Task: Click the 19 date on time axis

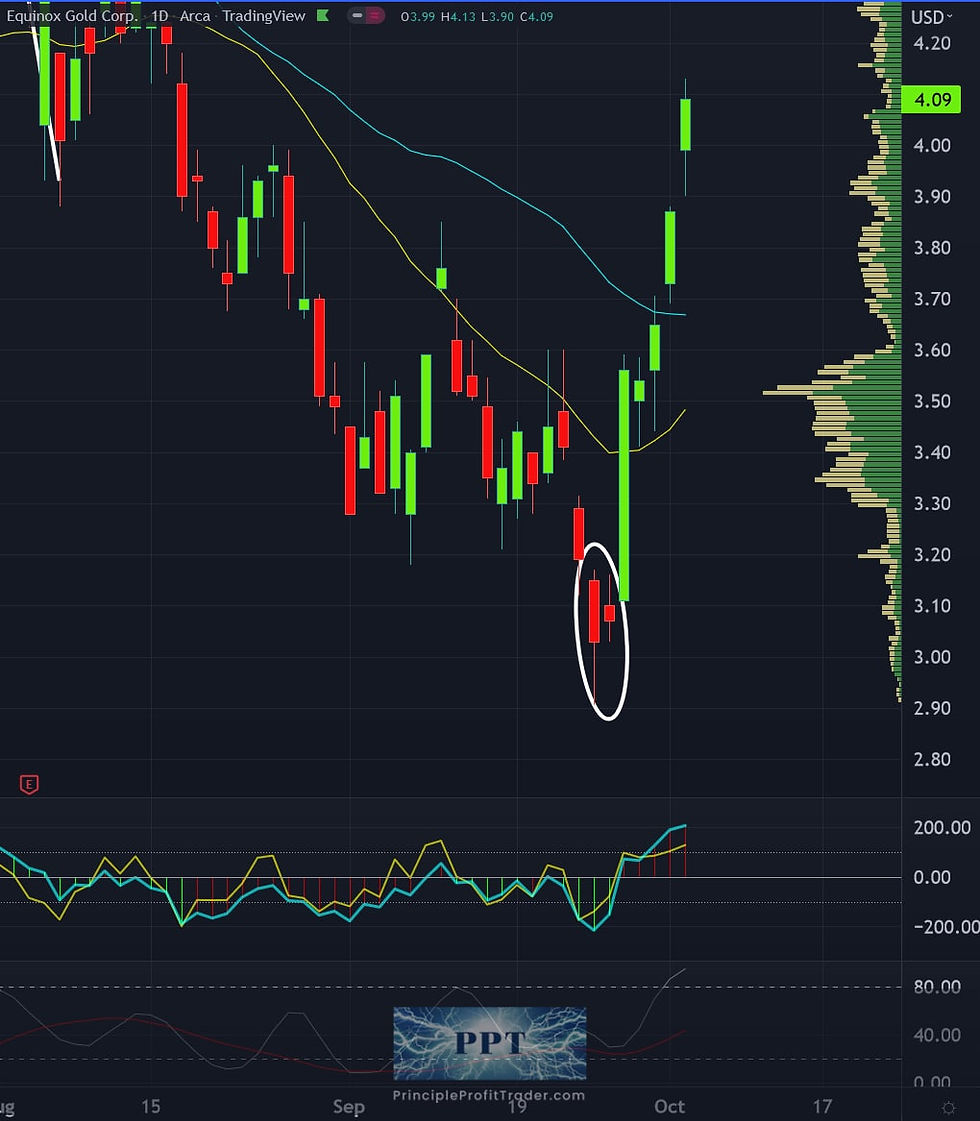Action: (x=517, y=1107)
